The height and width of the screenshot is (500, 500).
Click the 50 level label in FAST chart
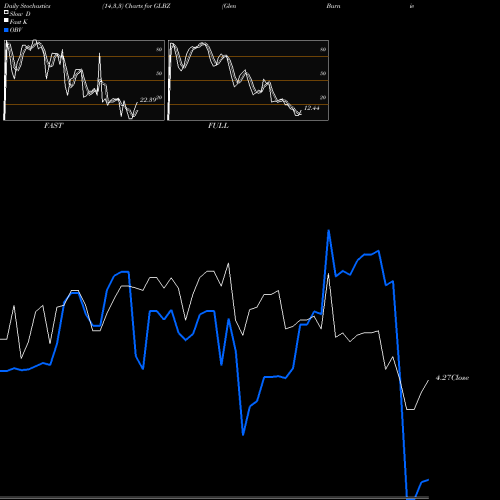pyautogui.click(x=159, y=73)
